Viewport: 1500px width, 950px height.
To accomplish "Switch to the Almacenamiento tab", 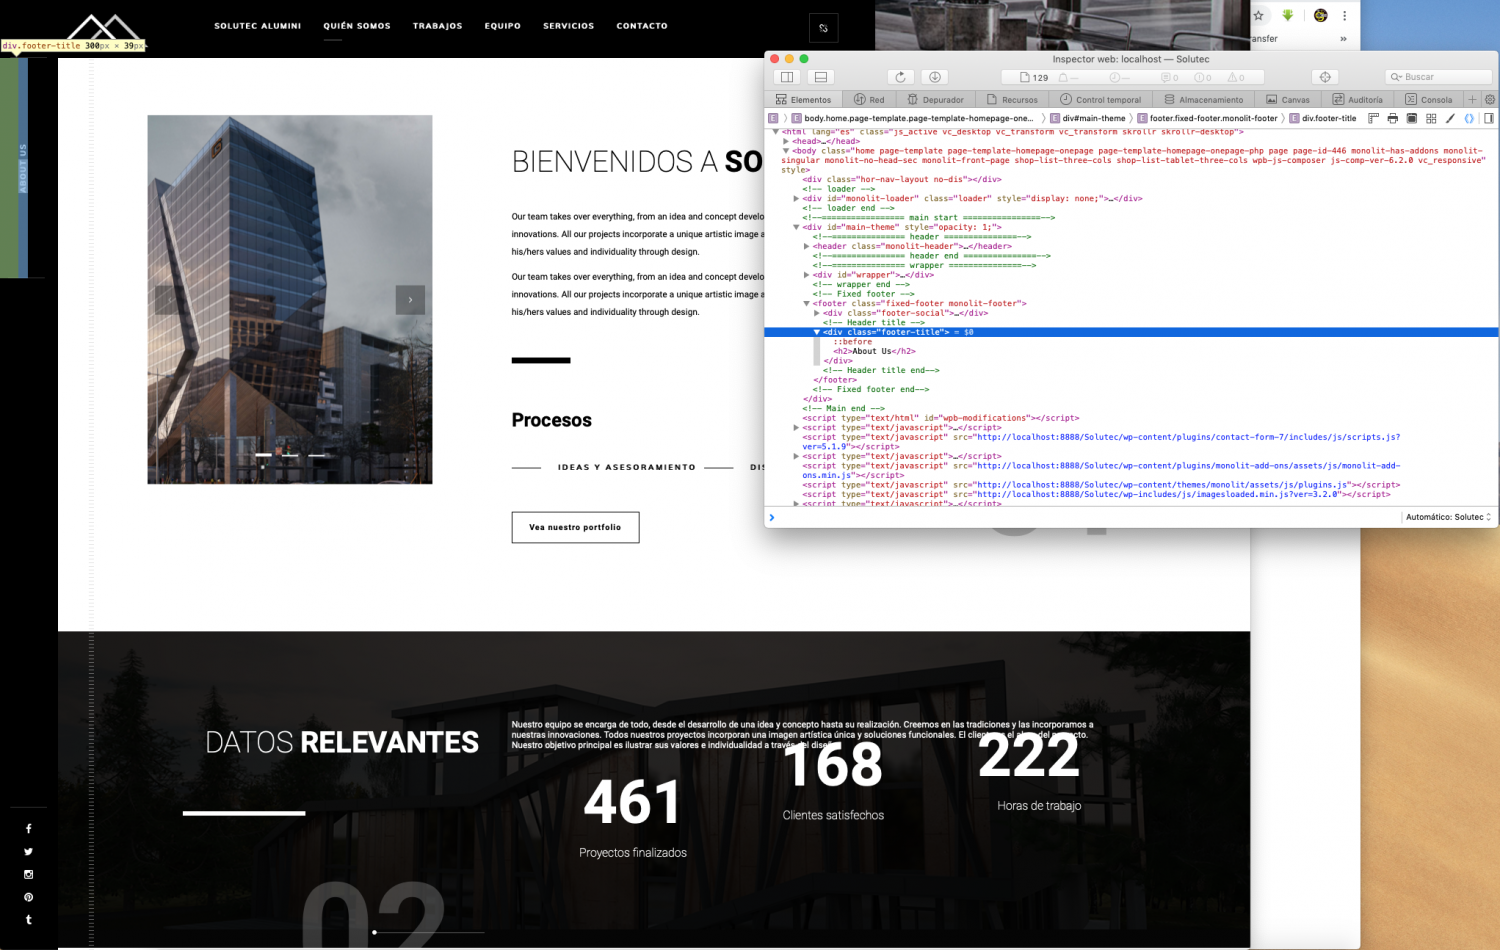I will click(x=1203, y=99).
